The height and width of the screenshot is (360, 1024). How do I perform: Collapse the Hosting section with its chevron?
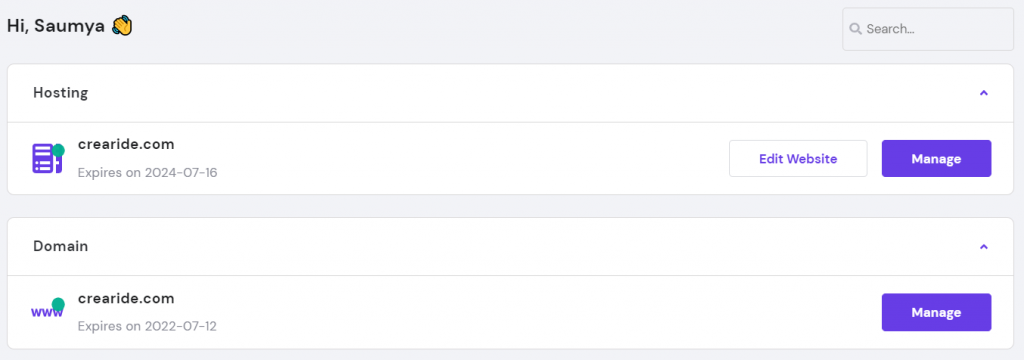pos(984,93)
